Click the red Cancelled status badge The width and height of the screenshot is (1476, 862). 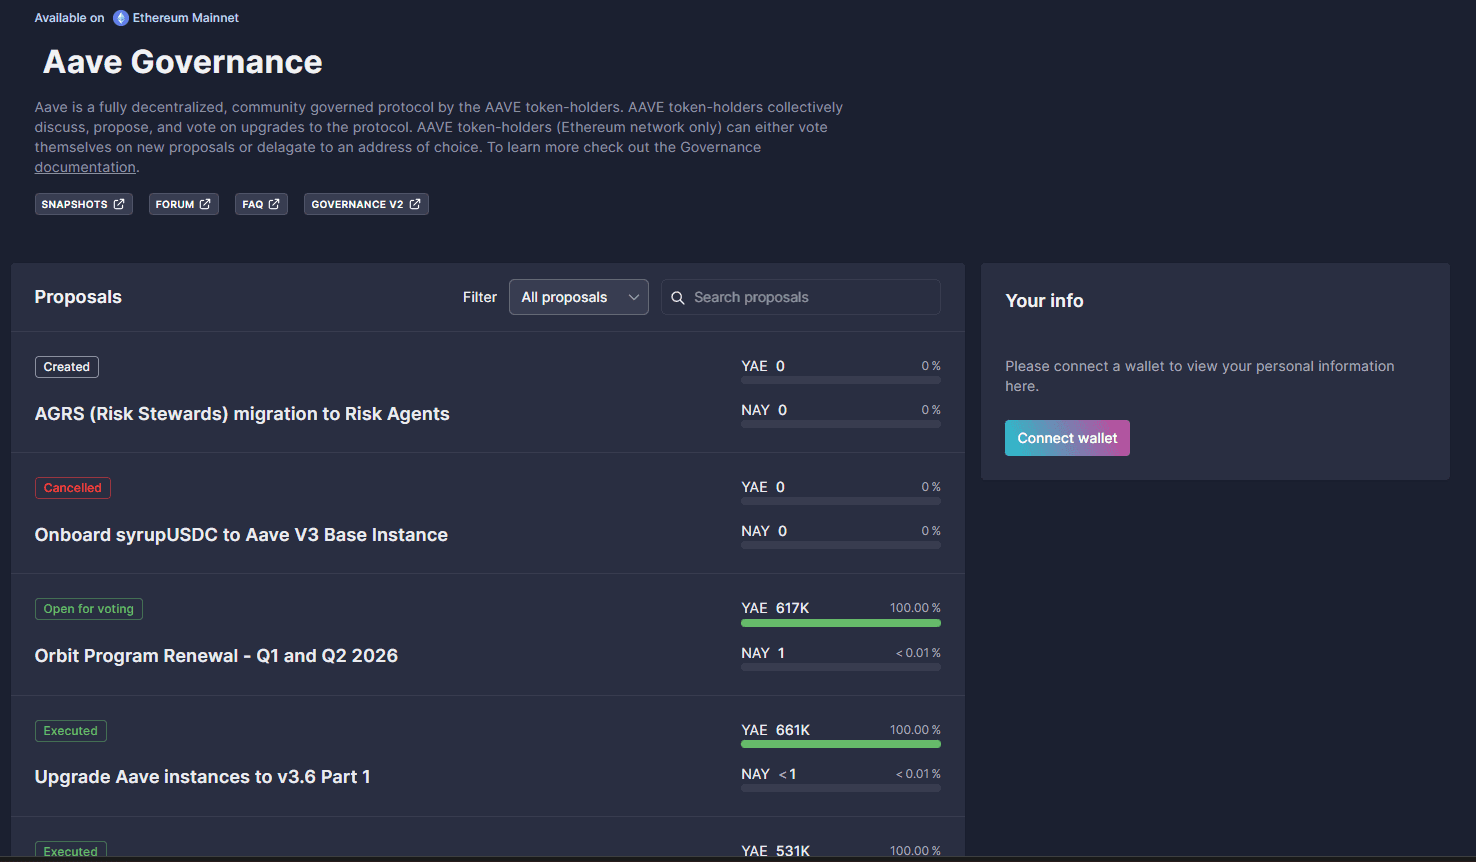(72, 488)
